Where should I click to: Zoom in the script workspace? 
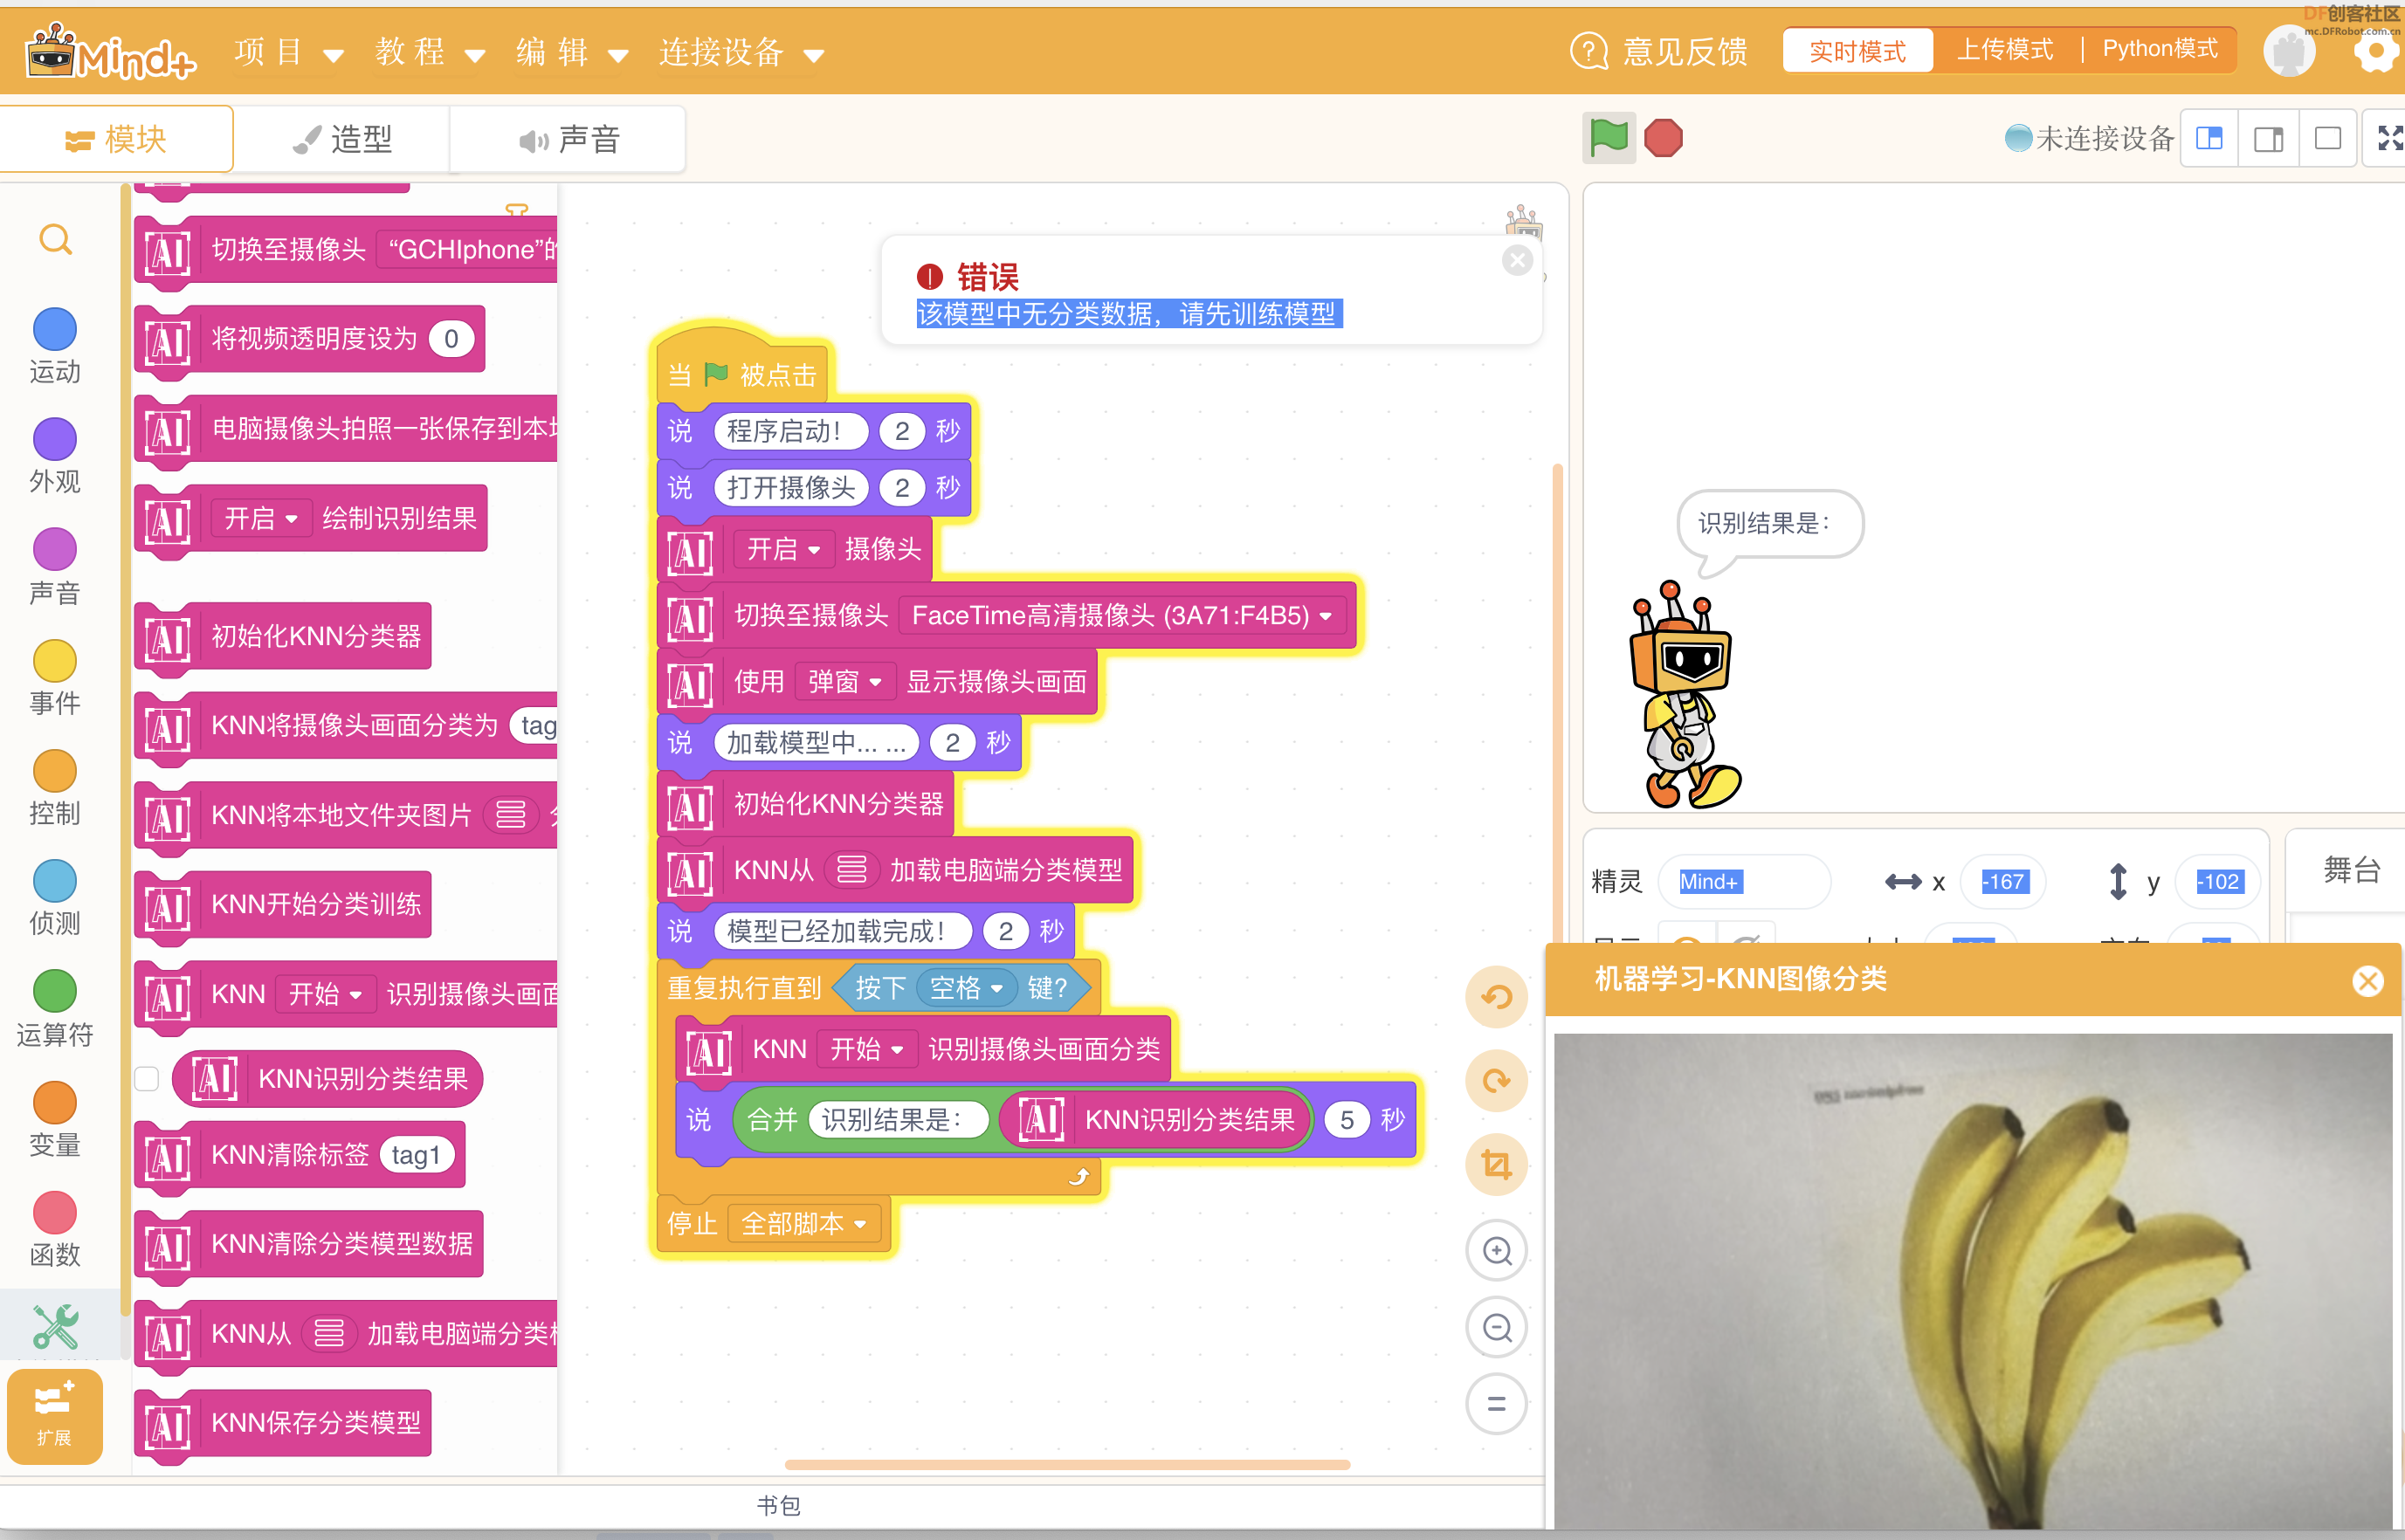click(x=1496, y=1250)
